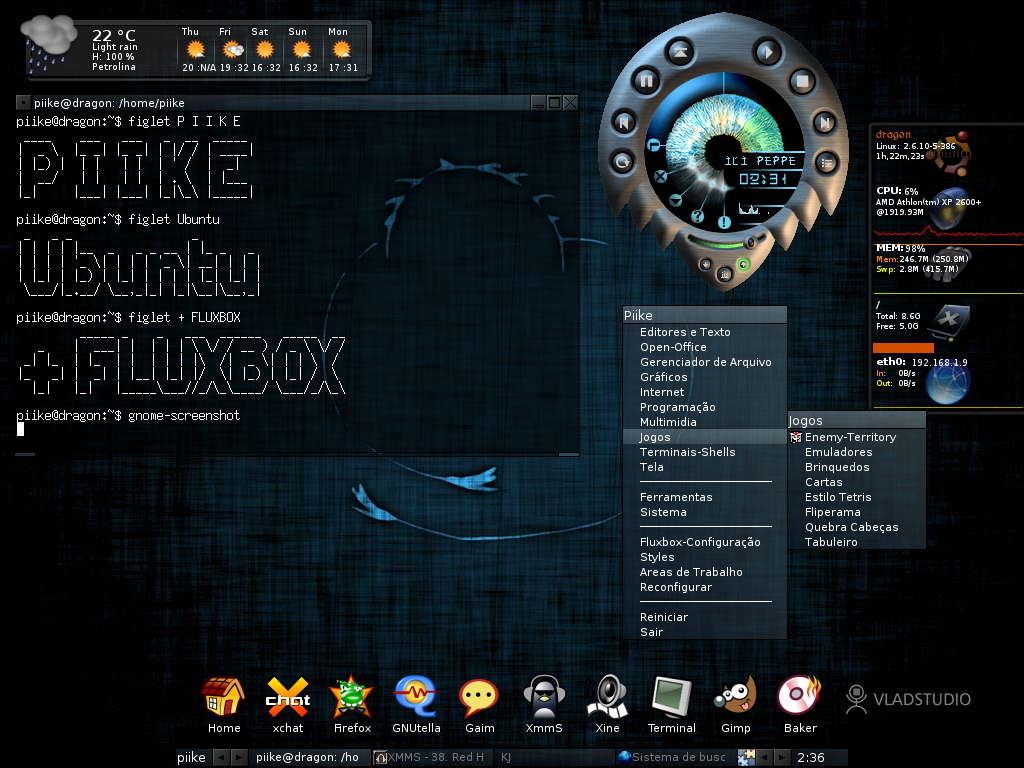Pause the song in the XMMS player

tap(647, 81)
